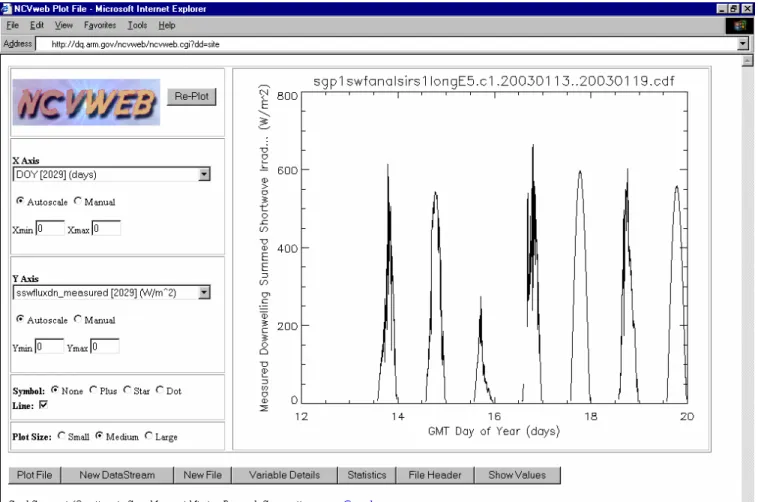Click the Variable Details button
The height and width of the screenshot is (502, 758).
[x=284, y=475]
